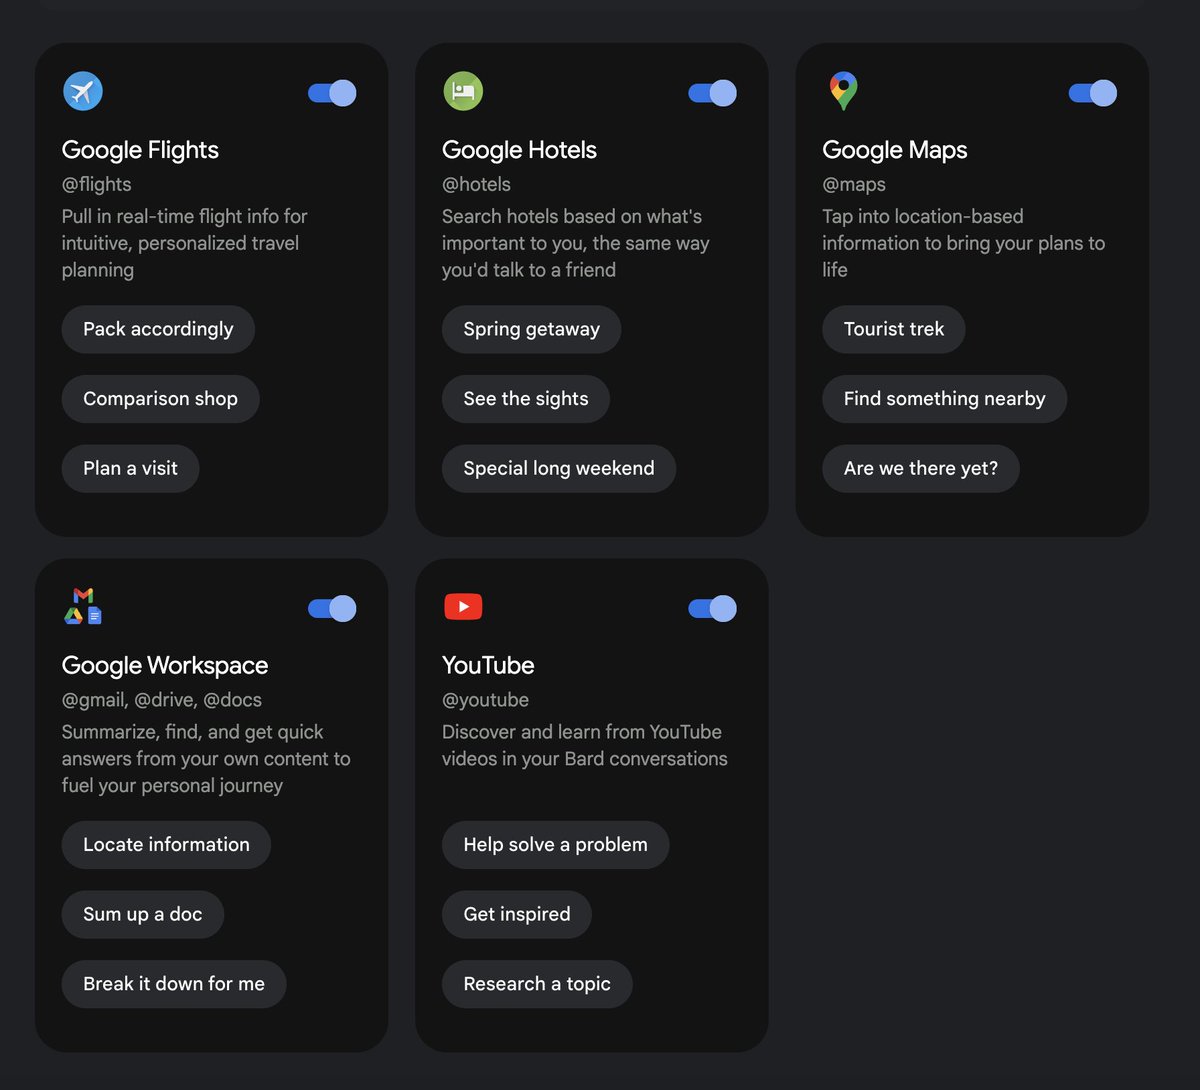Click the @youtube handle text
The width and height of the screenshot is (1200, 1090).
coord(485,700)
